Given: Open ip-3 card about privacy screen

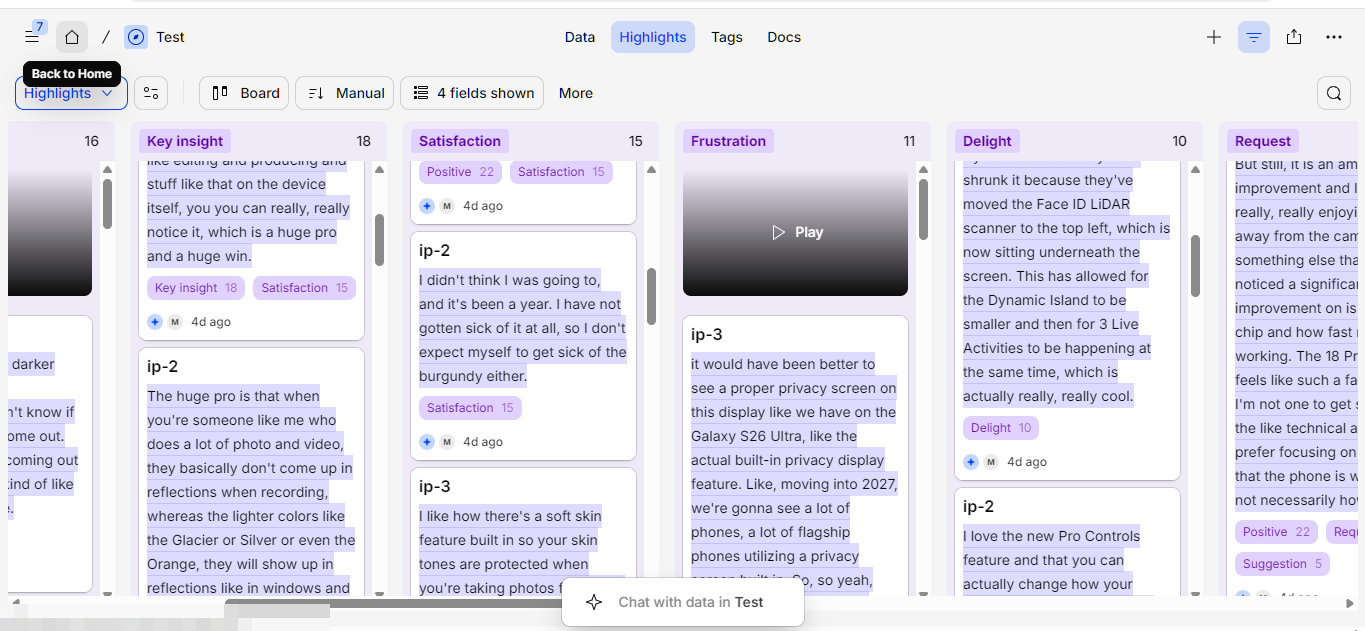Looking at the screenshot, I should pyautogui.click(x=796, y=456).
